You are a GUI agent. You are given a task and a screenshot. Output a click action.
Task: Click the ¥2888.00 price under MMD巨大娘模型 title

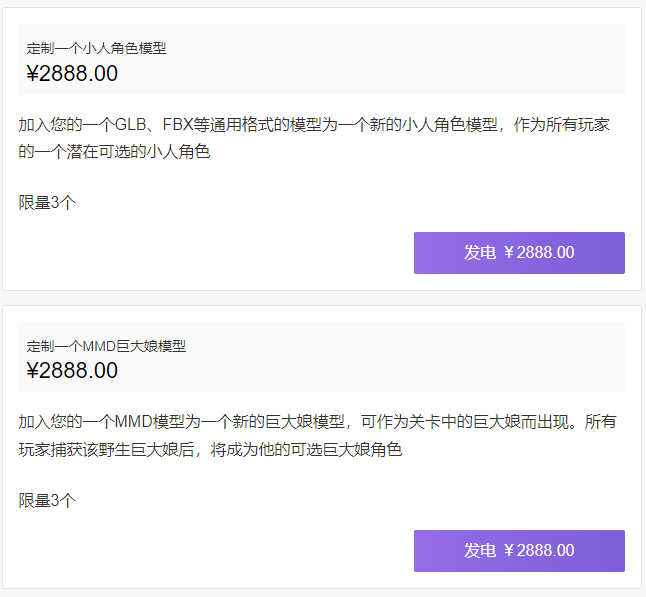coord(72,370)
